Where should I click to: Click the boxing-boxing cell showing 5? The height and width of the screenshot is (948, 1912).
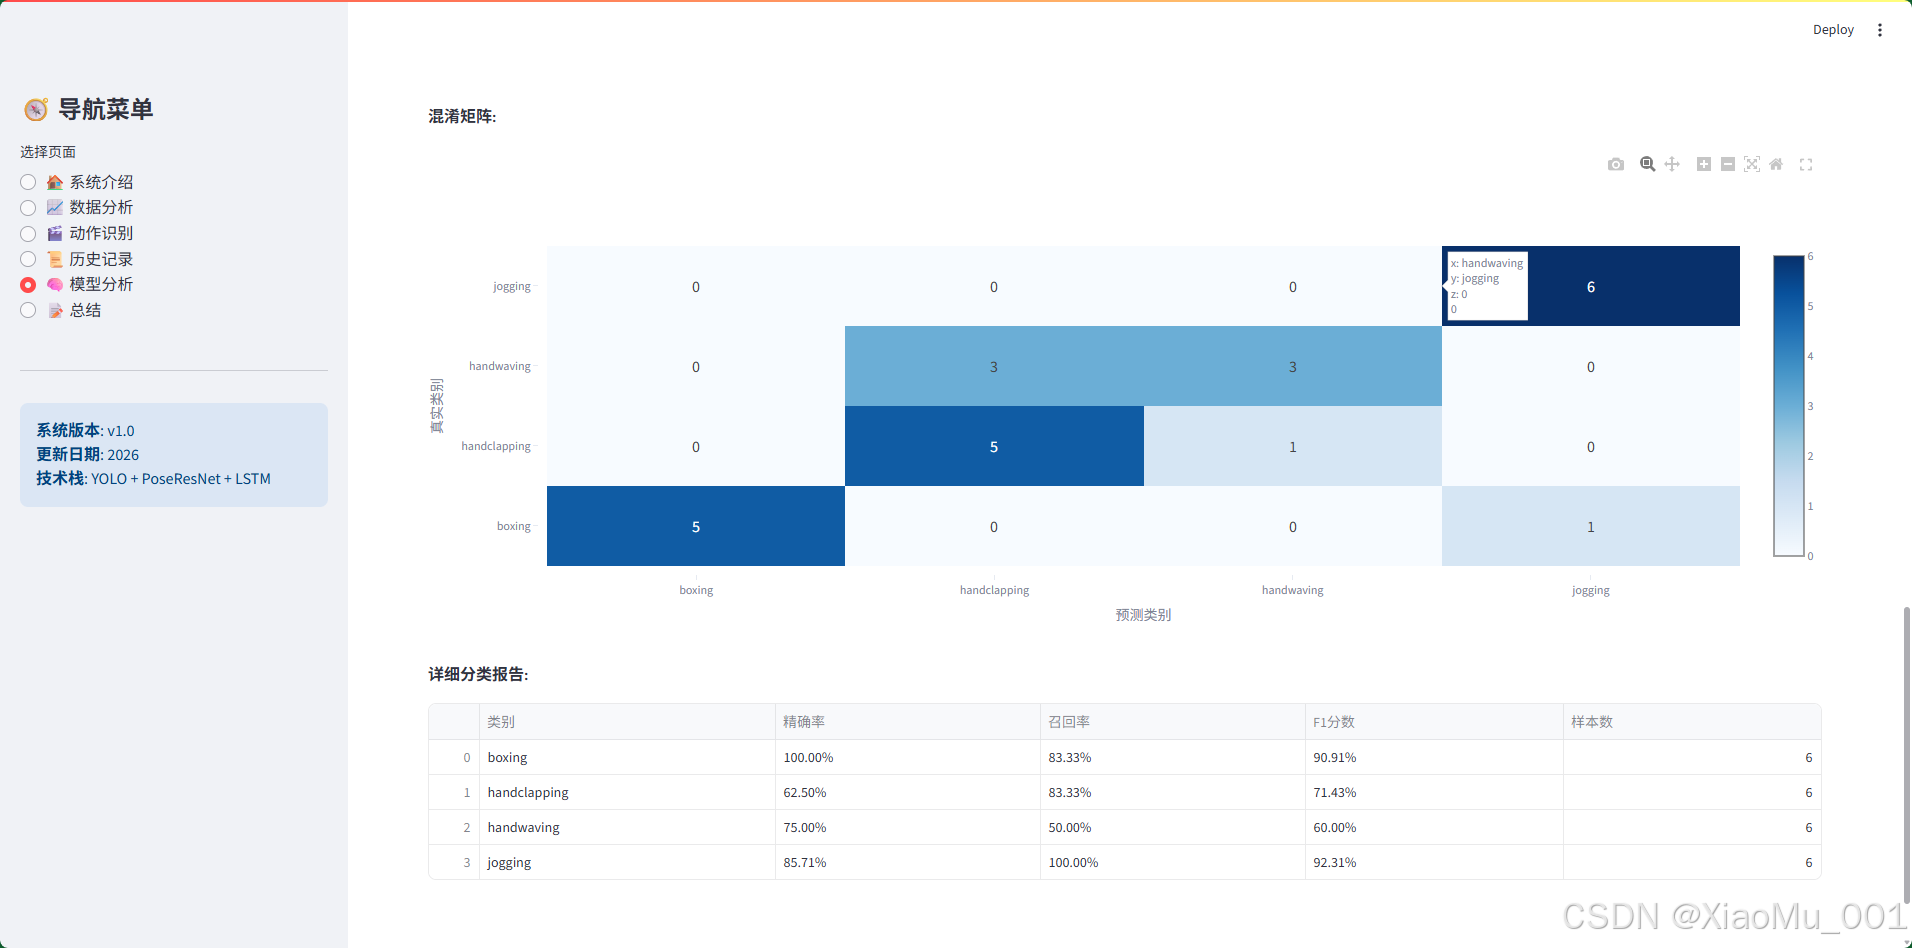(696, 526)
